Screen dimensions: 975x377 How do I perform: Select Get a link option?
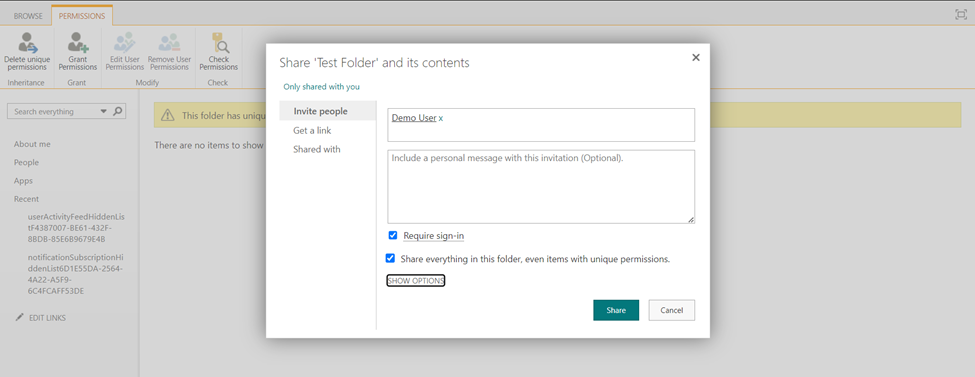point(312,131)
